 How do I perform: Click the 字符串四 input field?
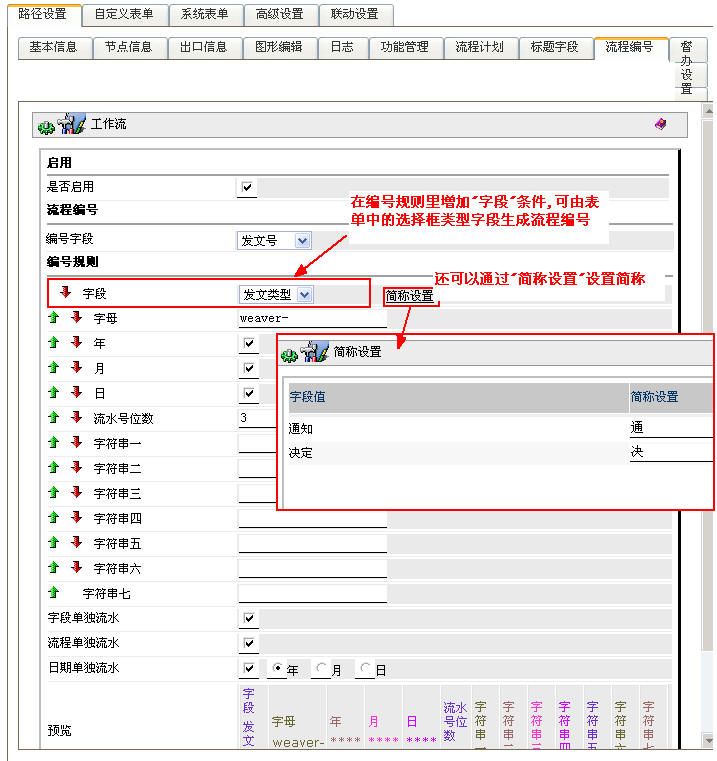pos(312,519)
